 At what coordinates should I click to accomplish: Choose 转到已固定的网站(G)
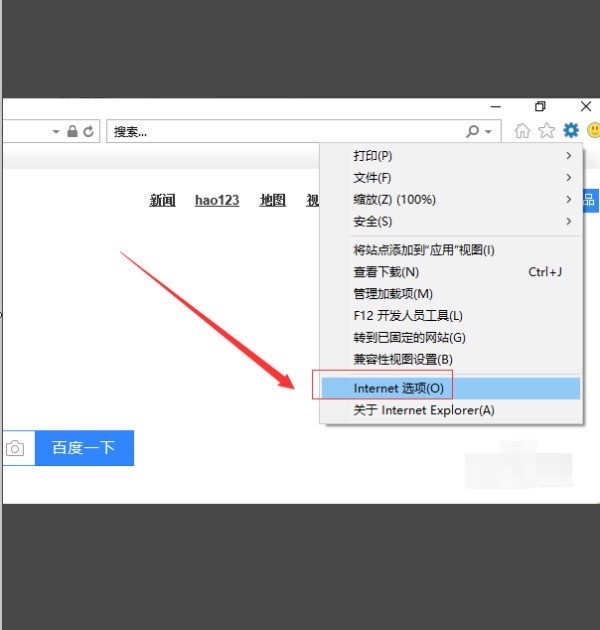click(x=451, y=338)
